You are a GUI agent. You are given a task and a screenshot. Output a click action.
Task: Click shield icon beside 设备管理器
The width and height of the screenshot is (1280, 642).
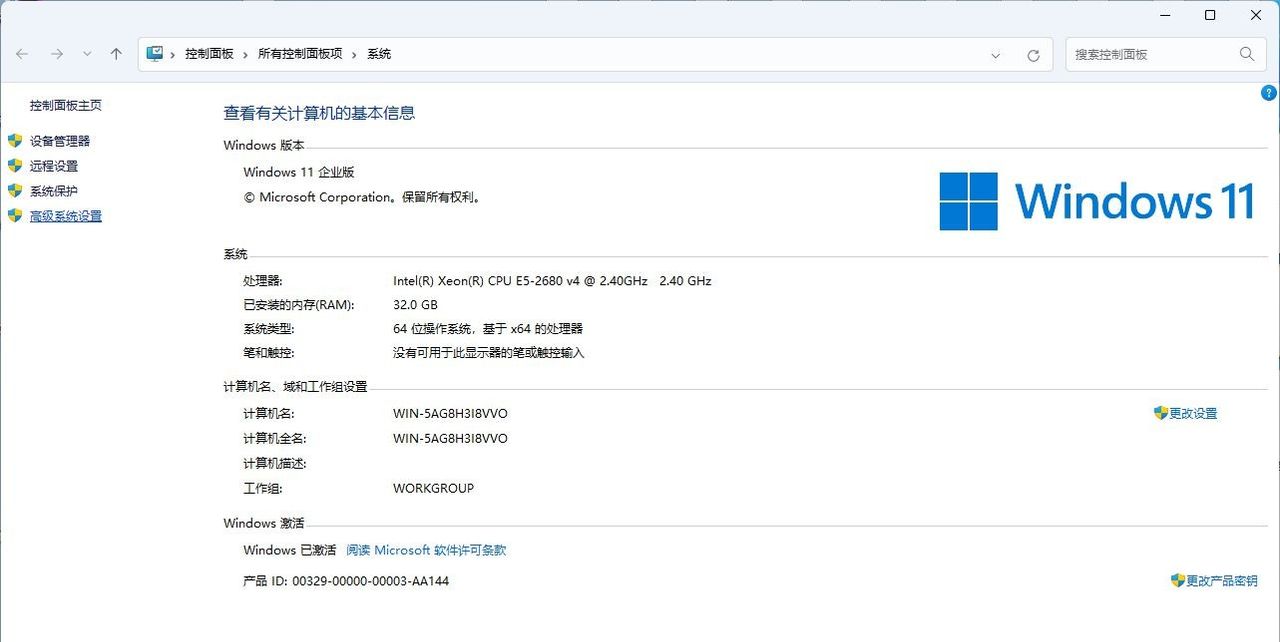(x=14, y=141)
